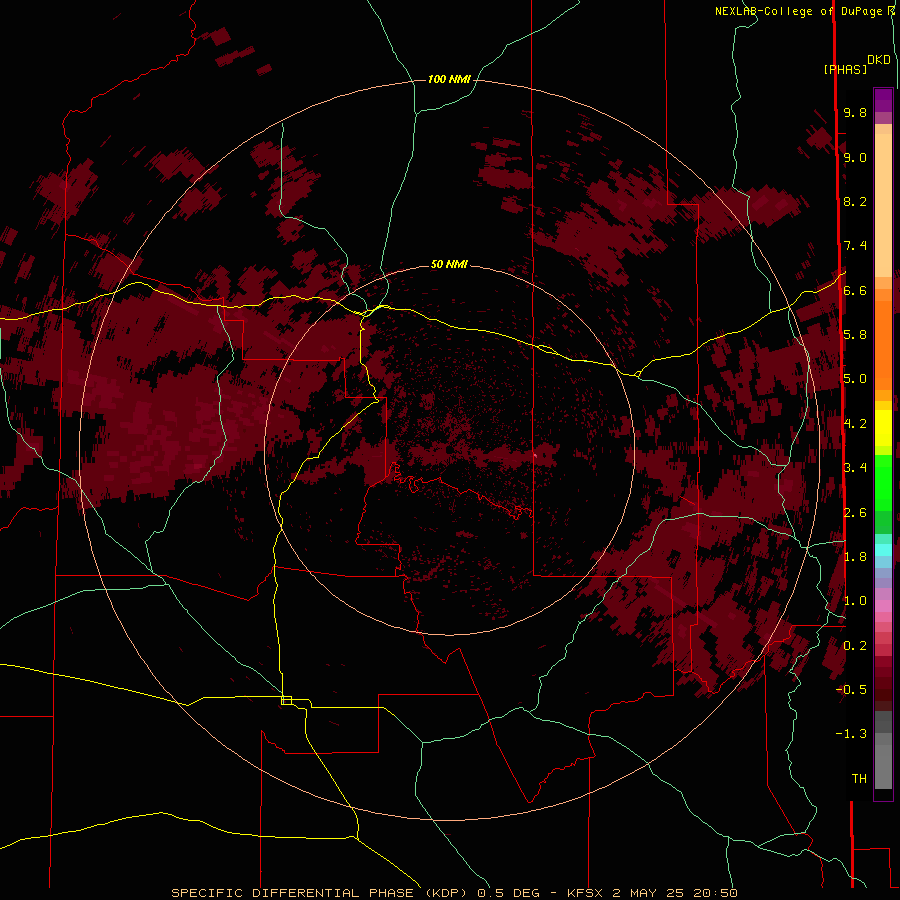Click the "DKD" label above the color scale
Image resolution: width=900 pixels, height=900 pixels.
(879, 60)
